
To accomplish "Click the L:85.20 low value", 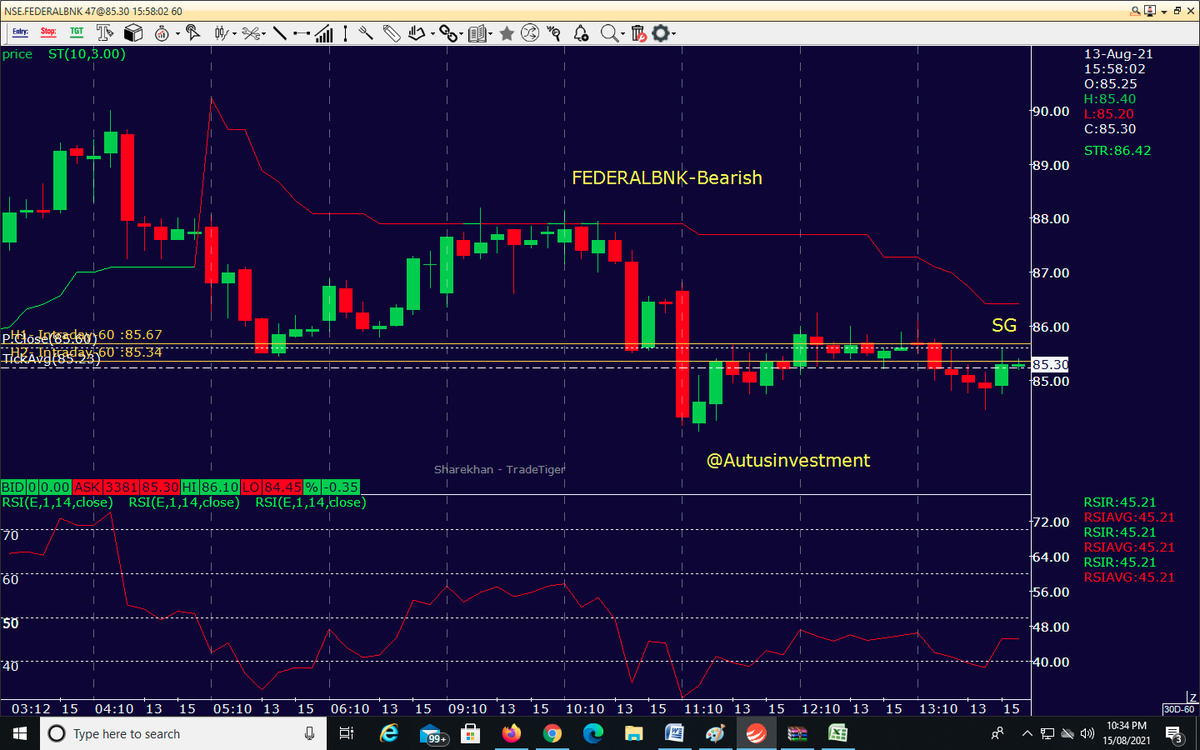I will coord(1108,114).
